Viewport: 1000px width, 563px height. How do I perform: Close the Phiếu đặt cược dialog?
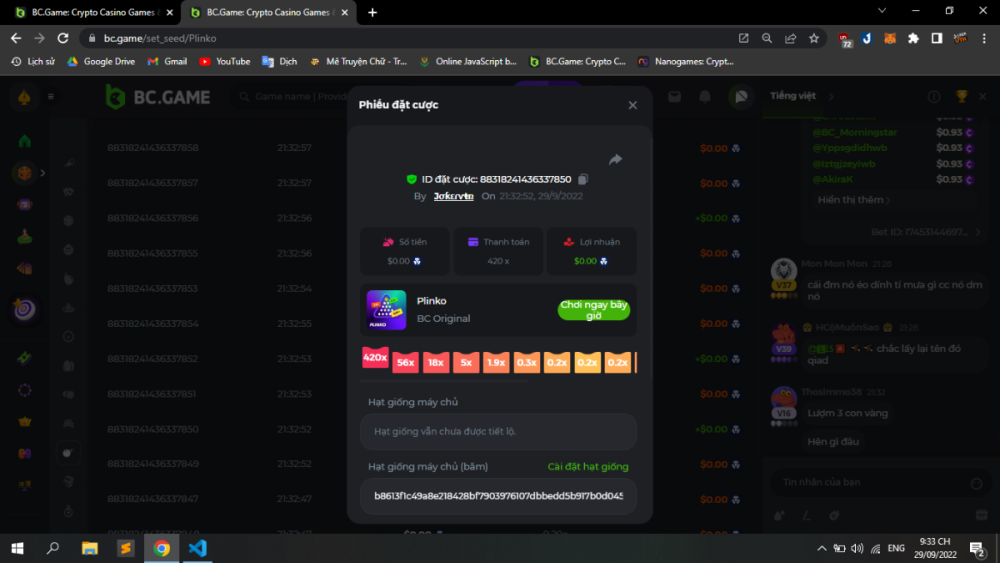click(632, 105)
